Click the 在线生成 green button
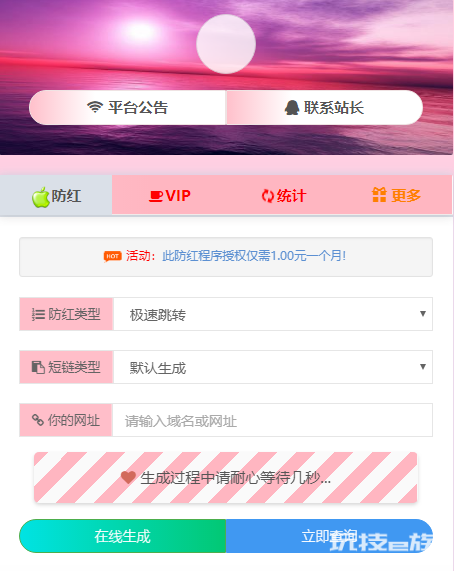The height and width of the screenshot is (571, 454). (123, 536)
